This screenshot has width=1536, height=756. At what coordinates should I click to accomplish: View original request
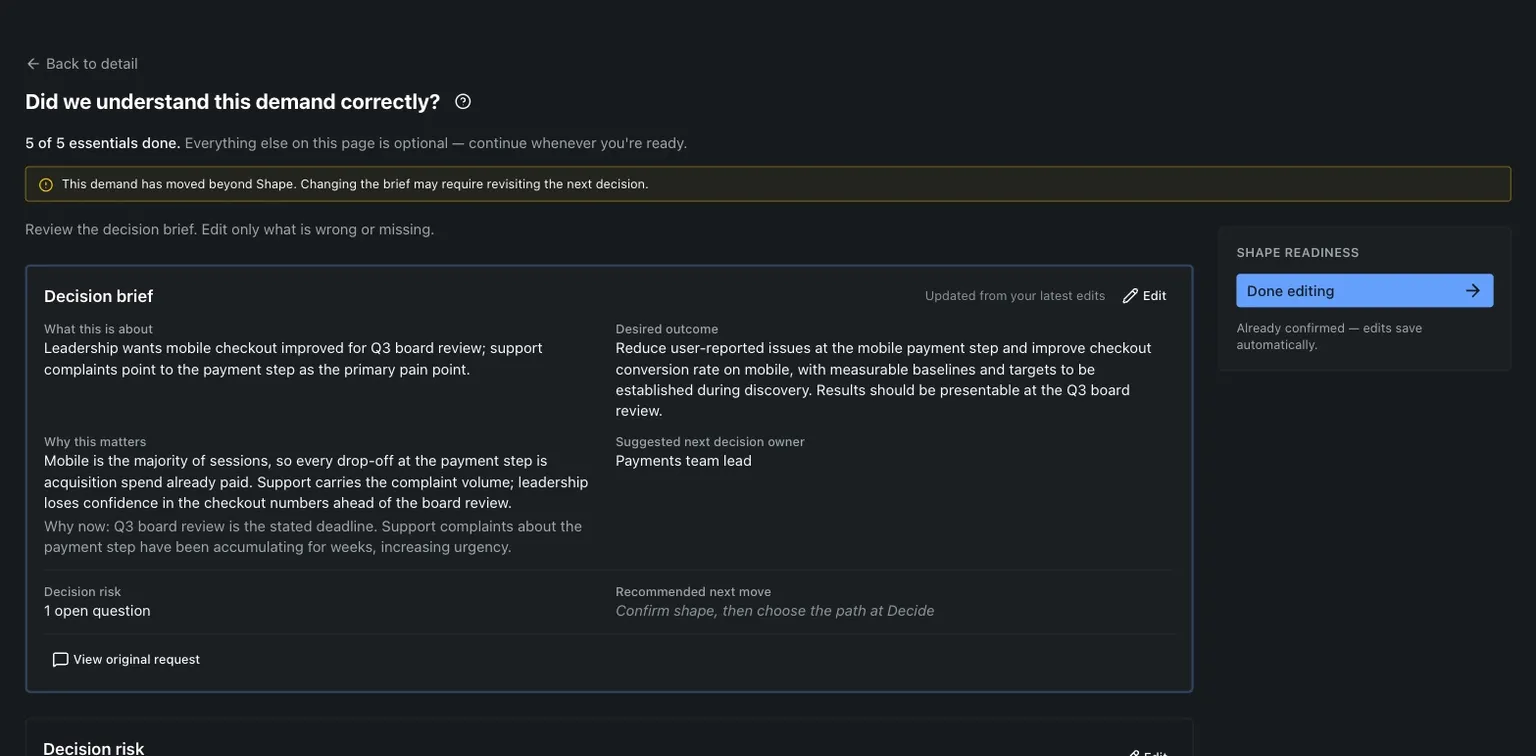[126, 660]
